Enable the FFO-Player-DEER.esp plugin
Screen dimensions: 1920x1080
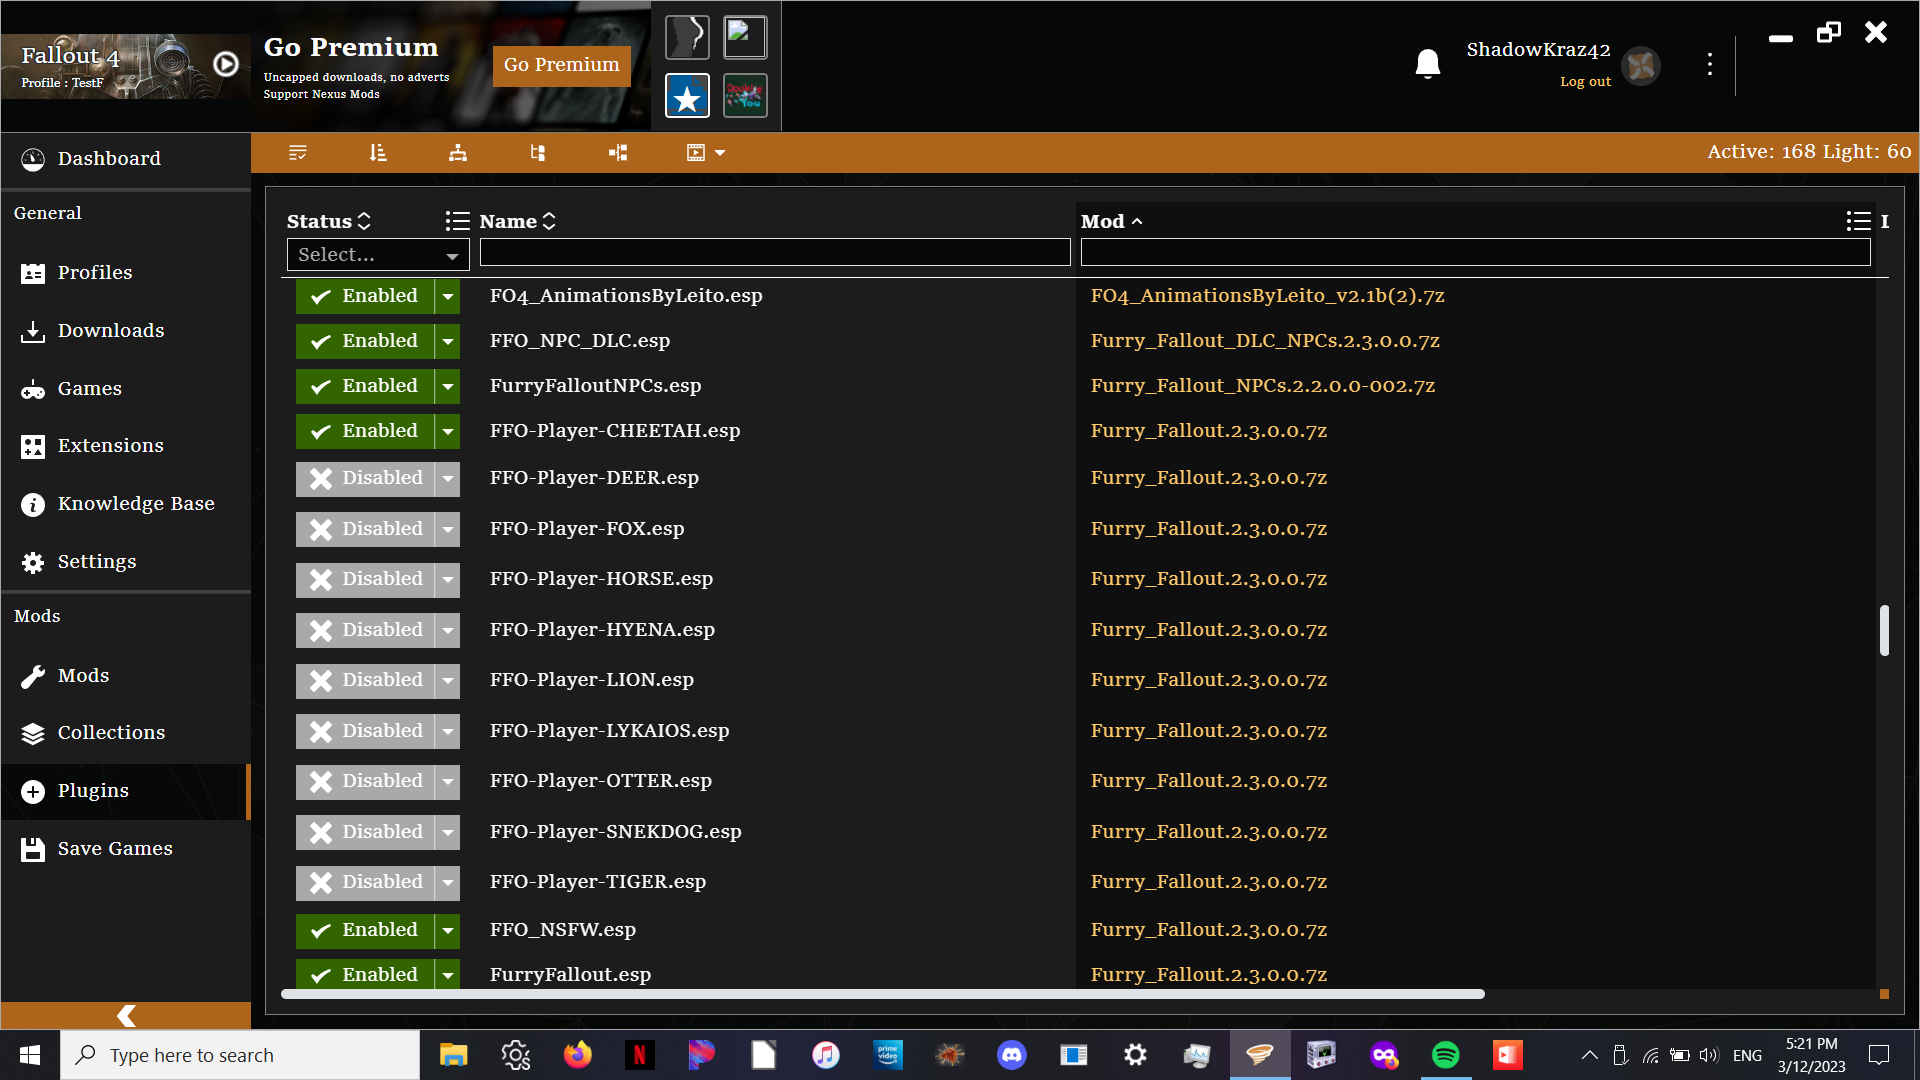[365, 478]
